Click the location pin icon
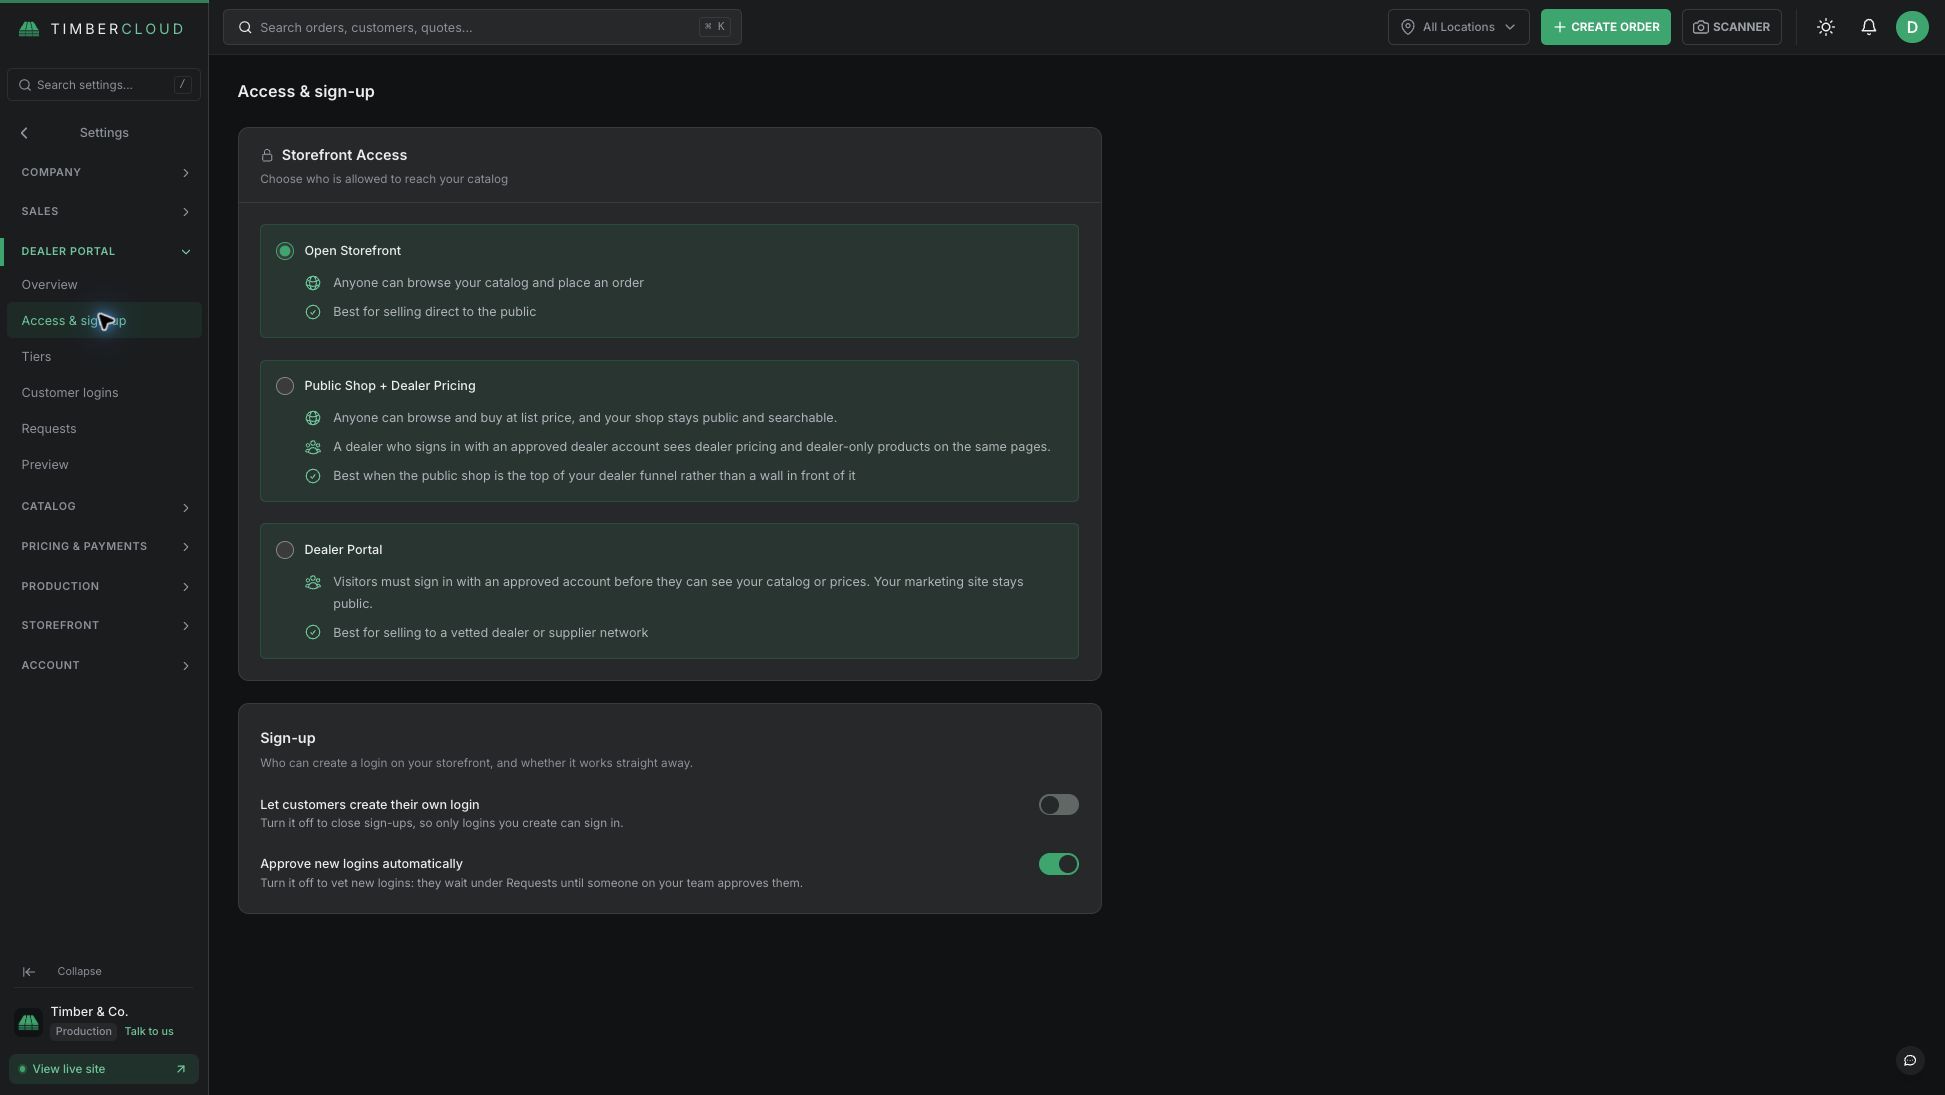Image resolution: width=1945 pixels, height=1095 pixels. coord(1407,27)
